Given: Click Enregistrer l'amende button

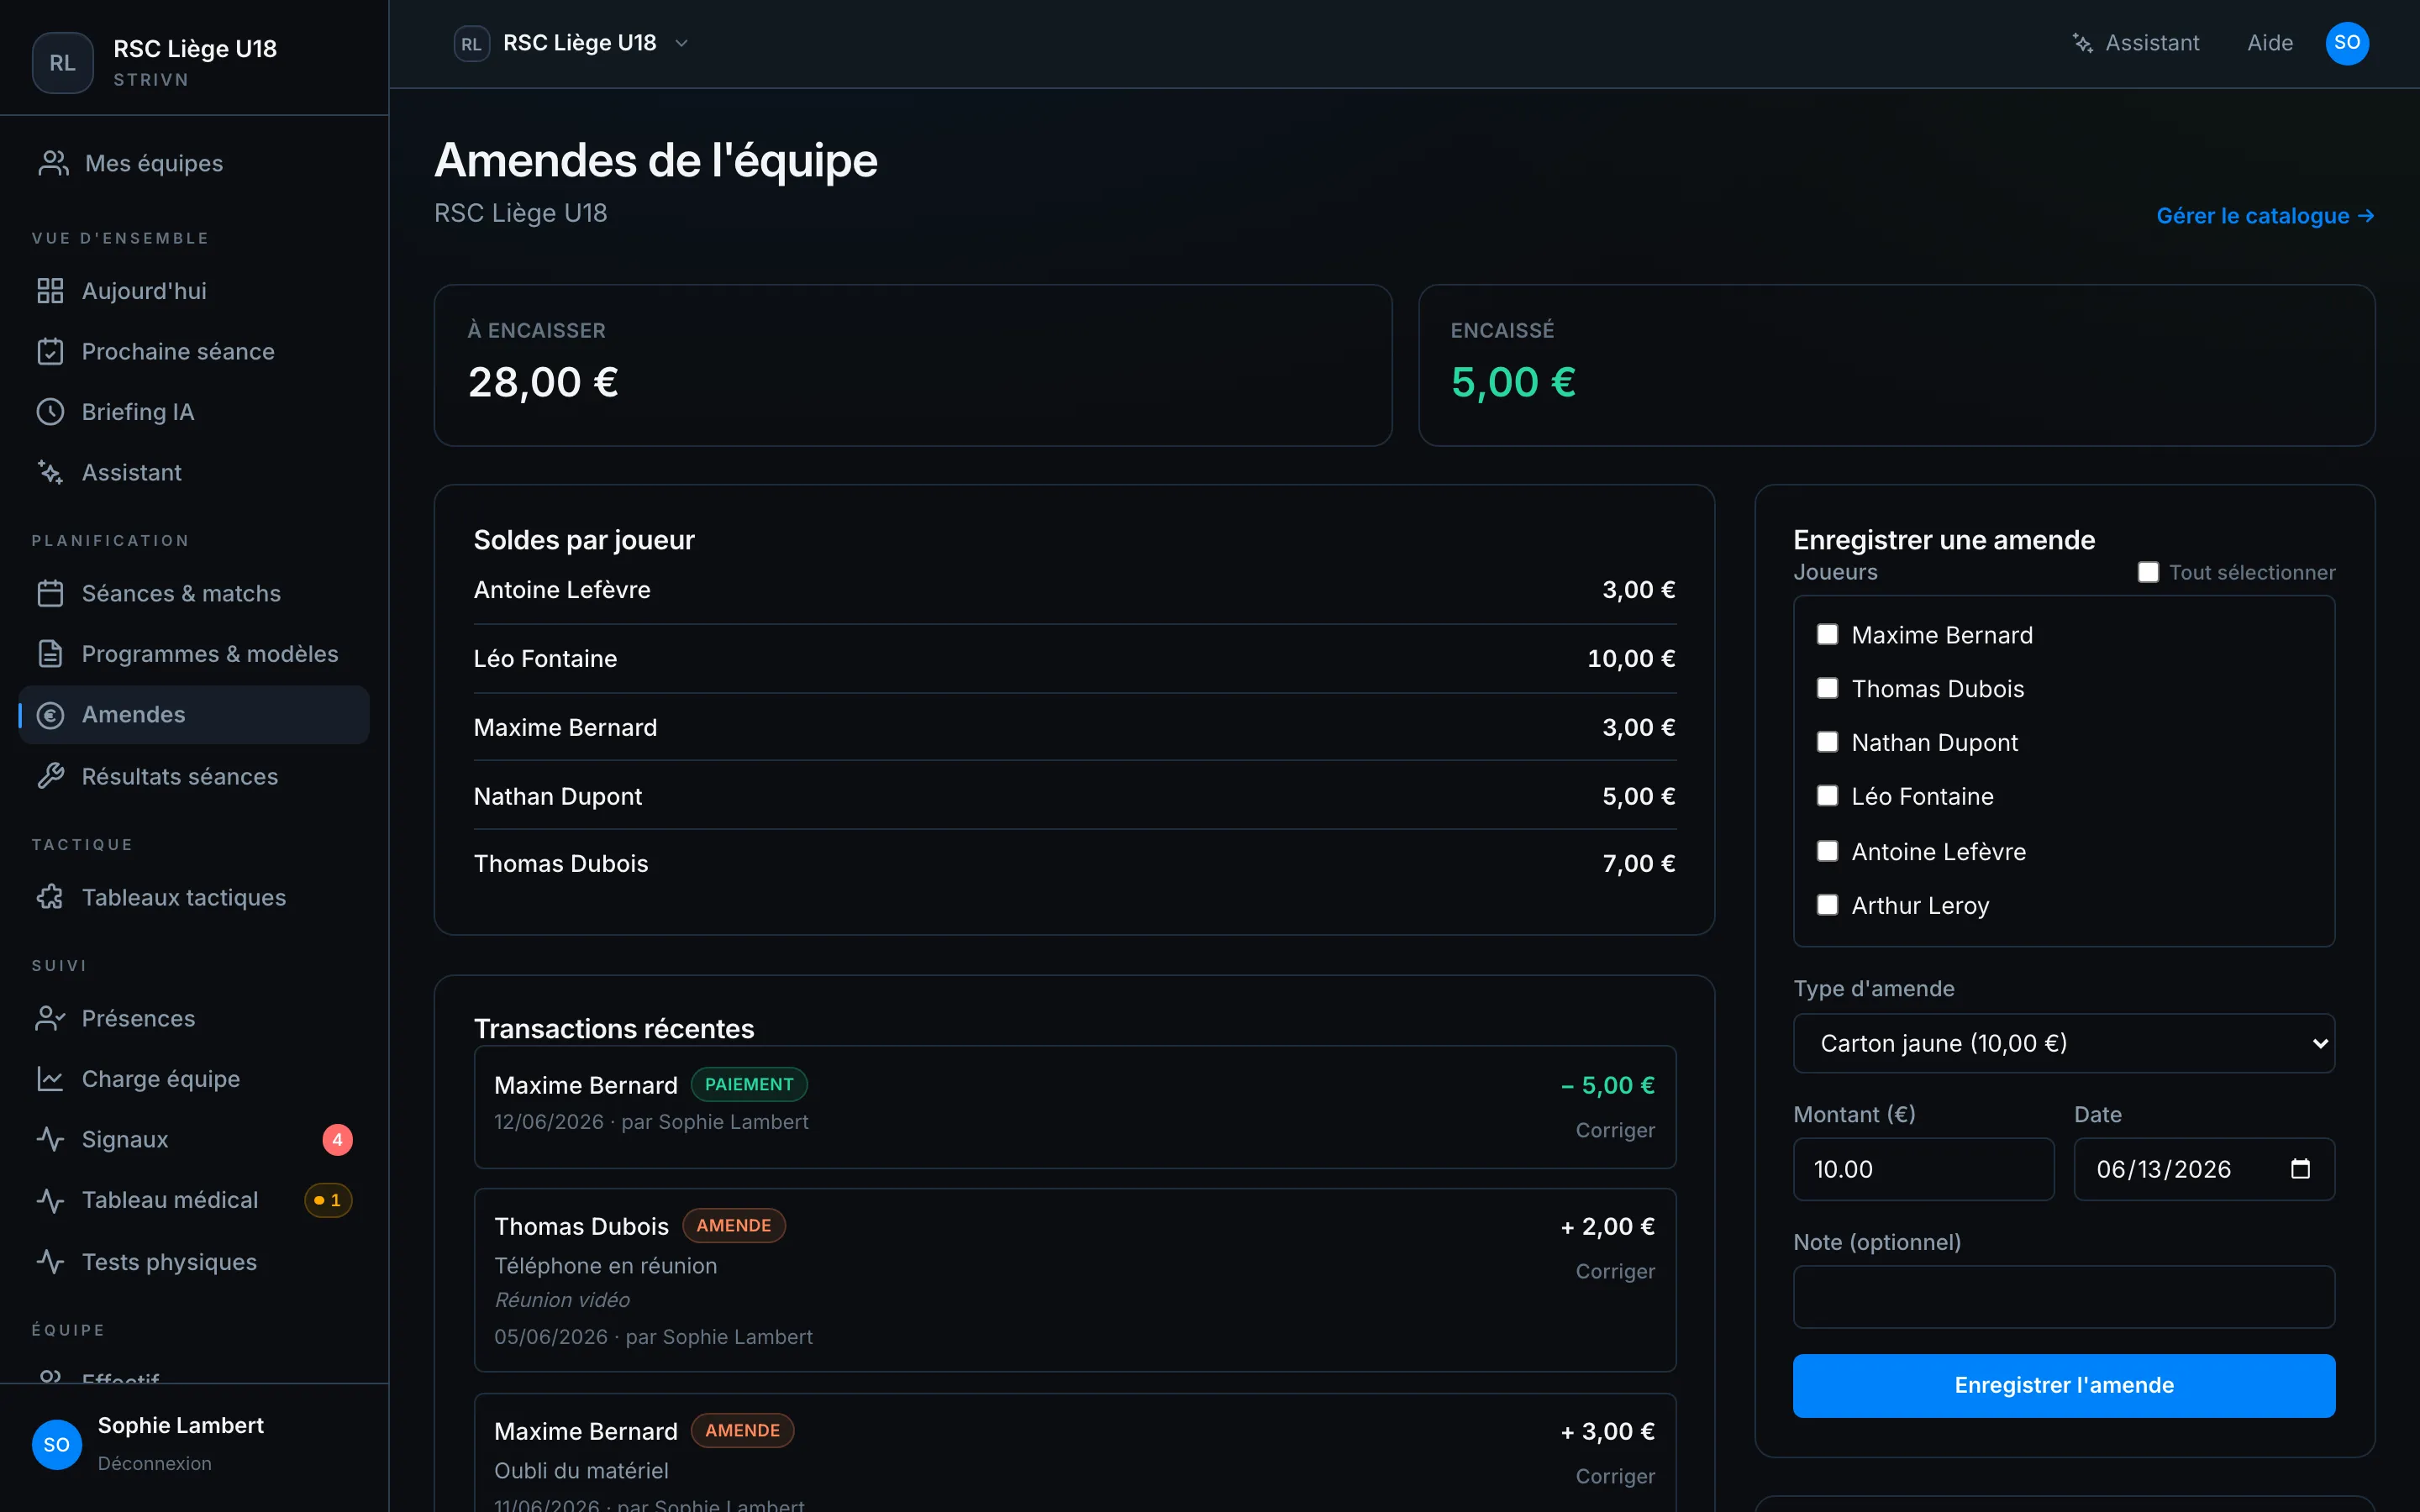Looking at the screenshot, I should [2064, 1385].
